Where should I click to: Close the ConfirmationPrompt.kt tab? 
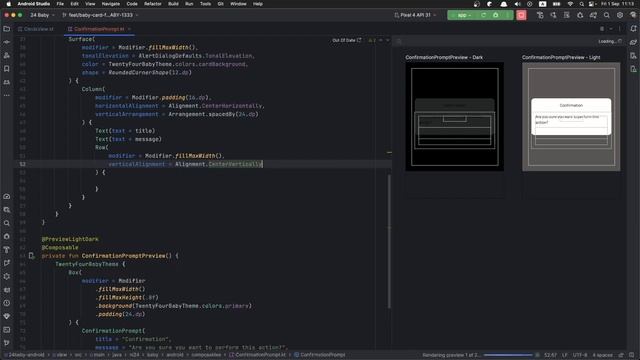(x=129, y=29)
